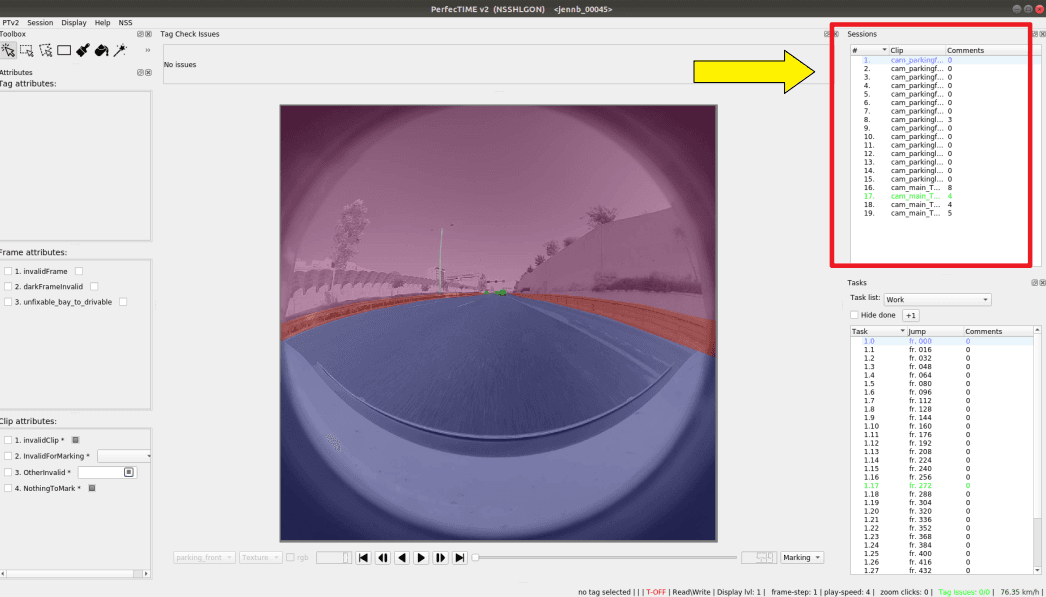Open the PTv2 menu
Screen dimensions: 1046x597
[11, 23]
